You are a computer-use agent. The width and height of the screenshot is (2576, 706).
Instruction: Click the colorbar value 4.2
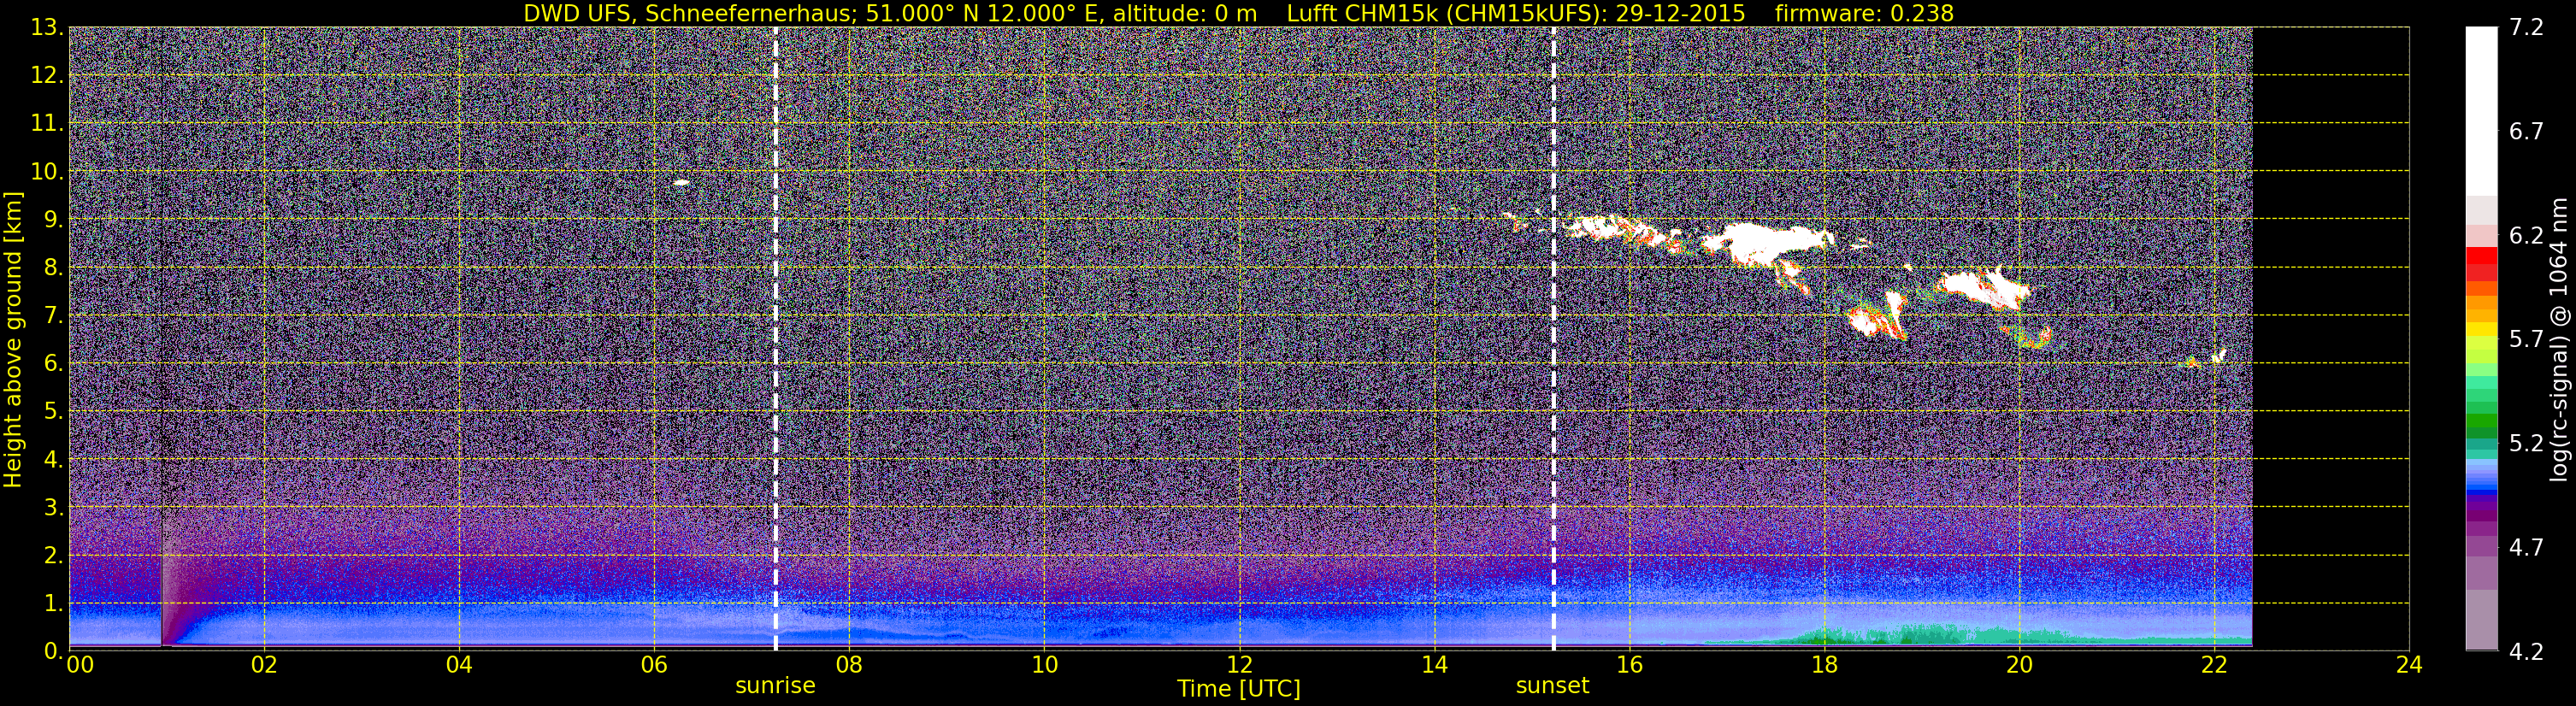pyautogui.click(x=2526, y=651)
